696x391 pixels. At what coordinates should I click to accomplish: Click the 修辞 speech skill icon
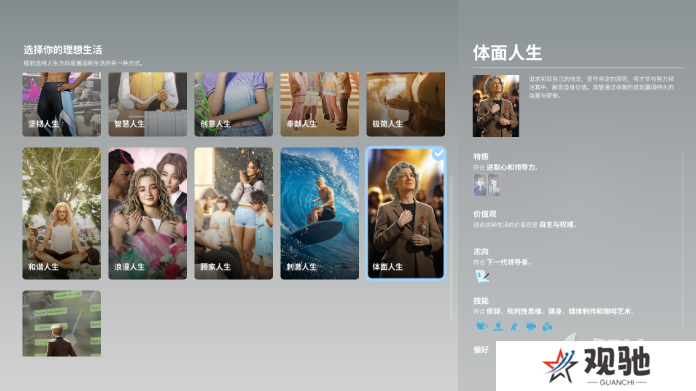[x=481, y=326]
